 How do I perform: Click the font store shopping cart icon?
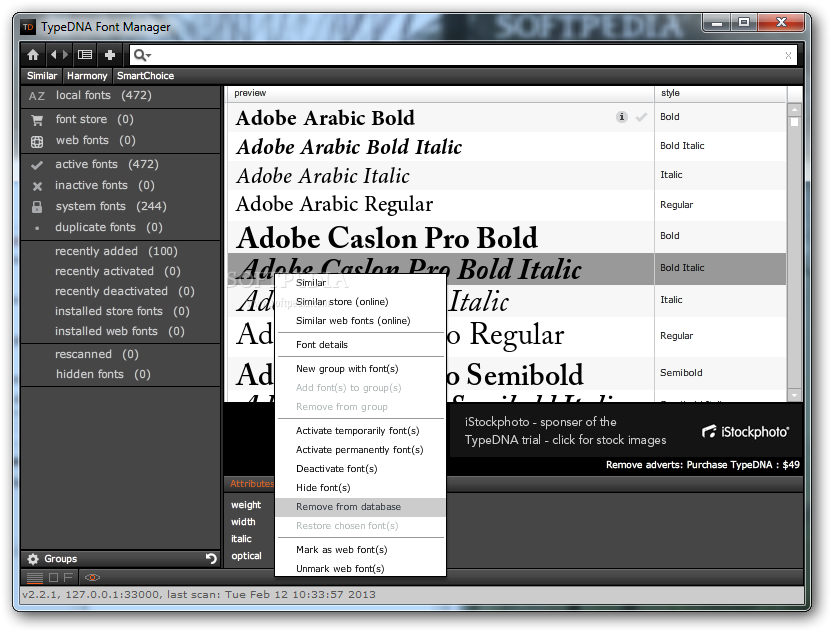[37, 120]
